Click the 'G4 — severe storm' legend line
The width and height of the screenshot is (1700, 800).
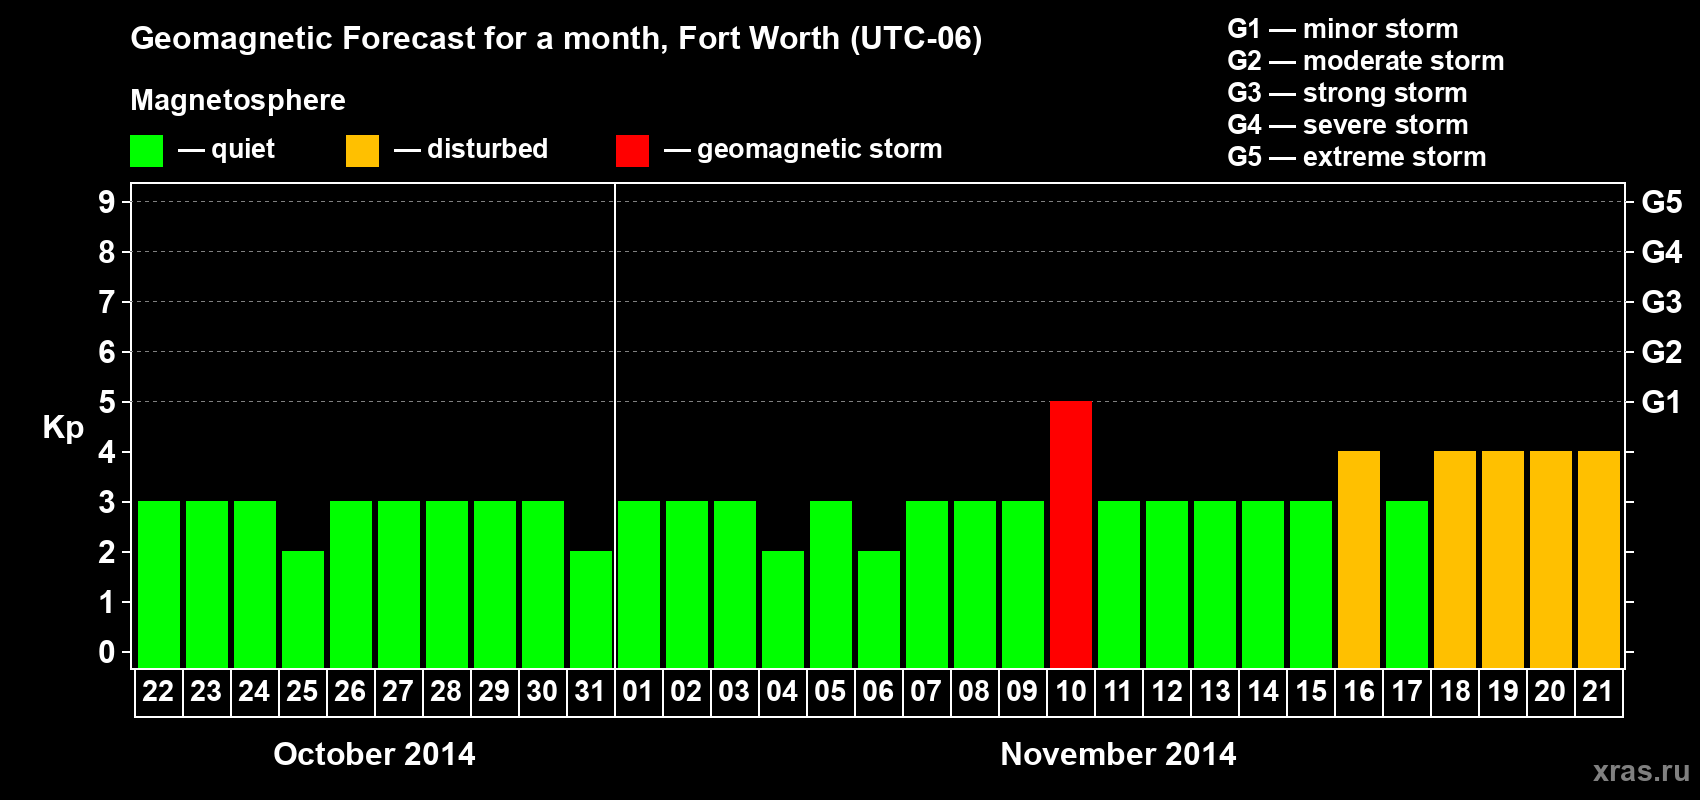(x=1348, y=125)
